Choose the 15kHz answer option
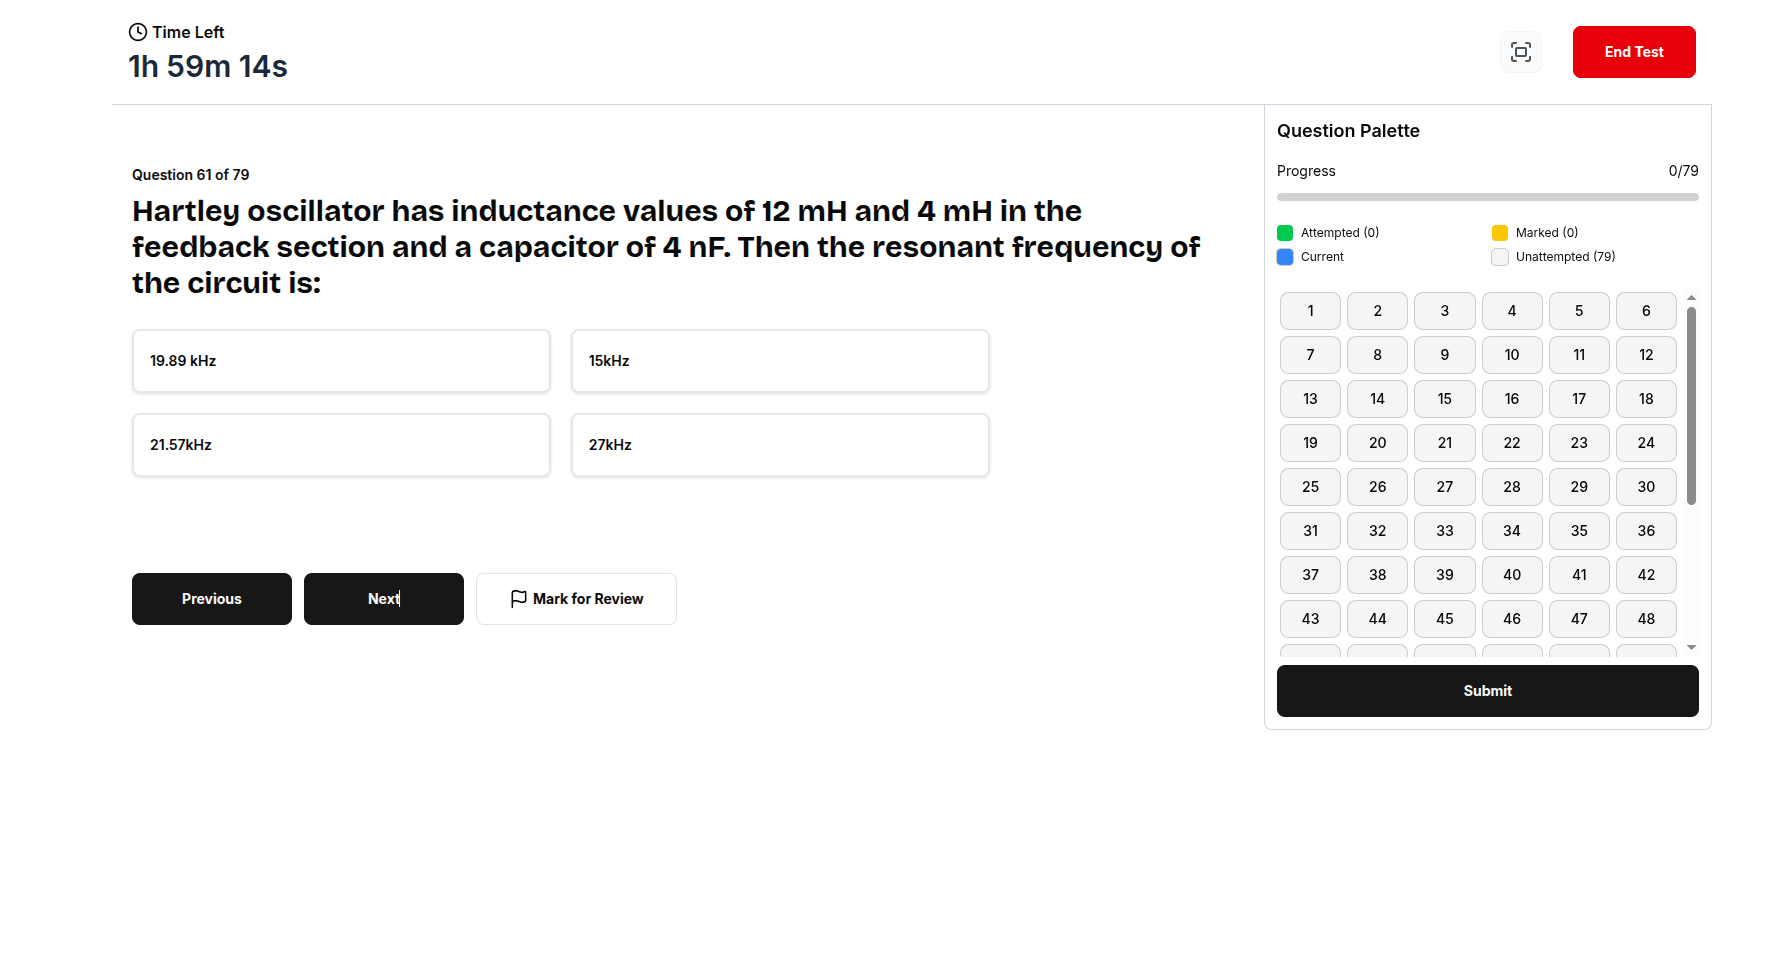 [780, 361]
